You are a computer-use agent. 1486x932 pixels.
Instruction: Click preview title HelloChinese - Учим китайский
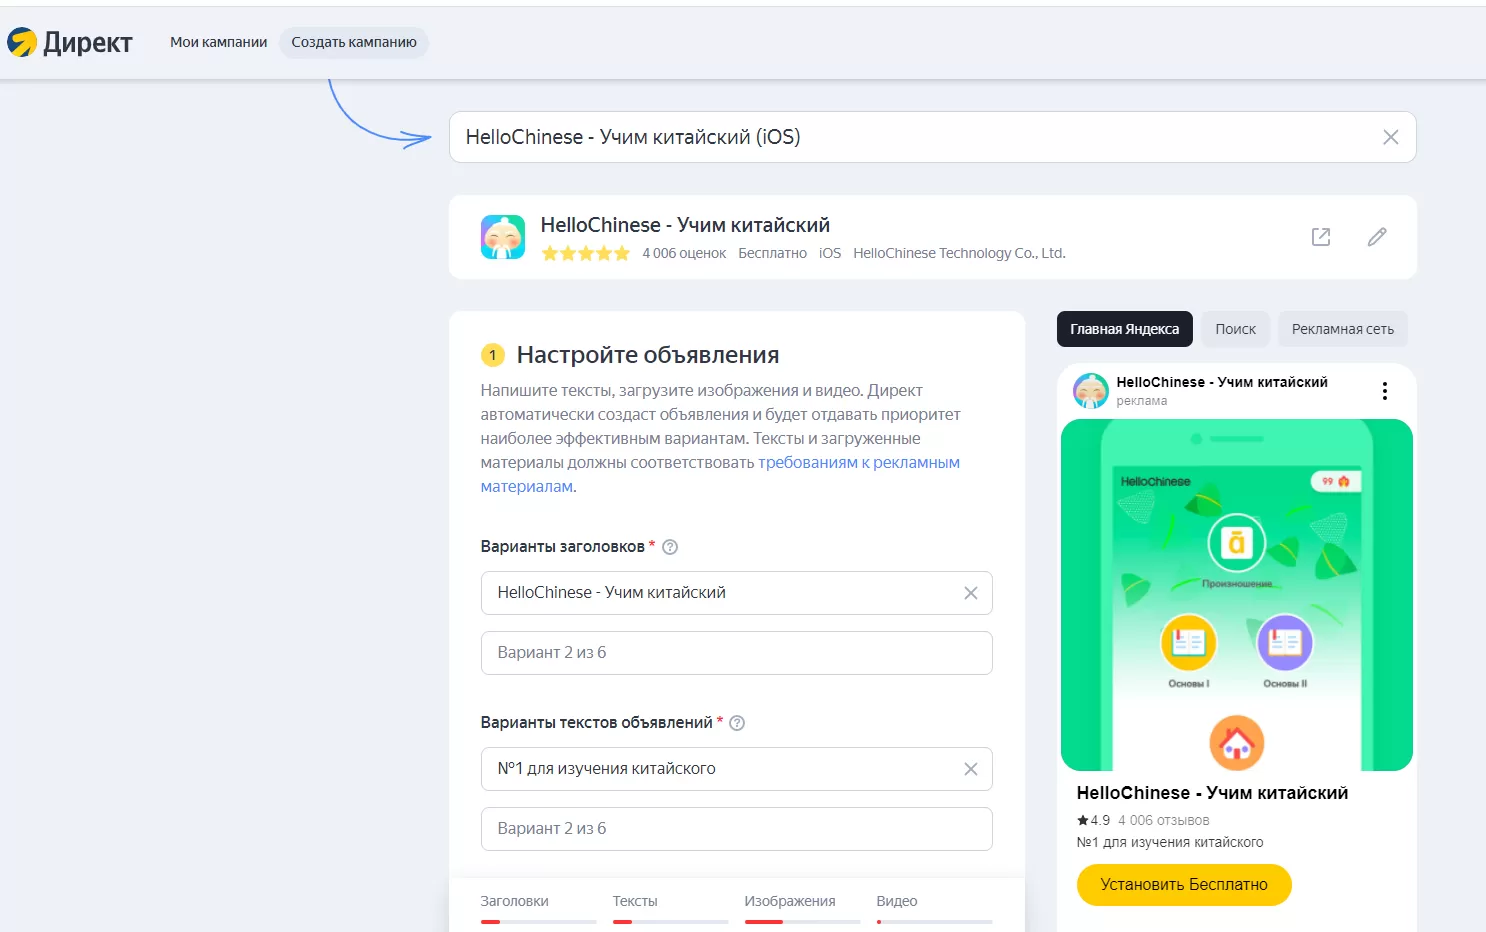1212,793
